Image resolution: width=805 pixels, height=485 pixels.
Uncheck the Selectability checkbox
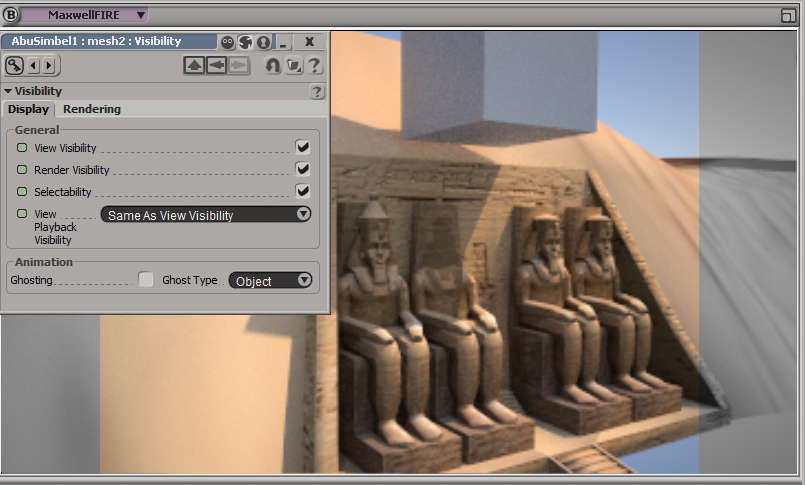point(303,191)
